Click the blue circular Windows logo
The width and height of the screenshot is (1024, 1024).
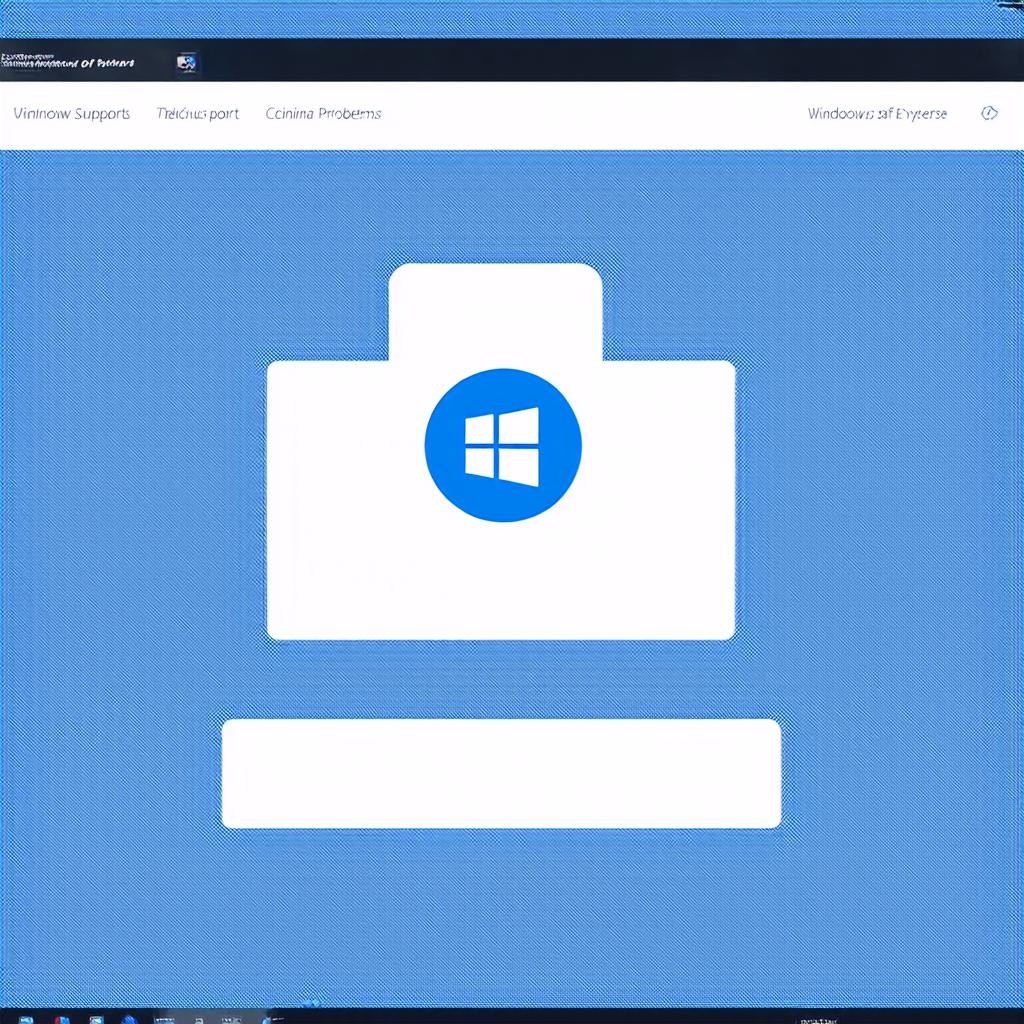[x=503, y=445]
